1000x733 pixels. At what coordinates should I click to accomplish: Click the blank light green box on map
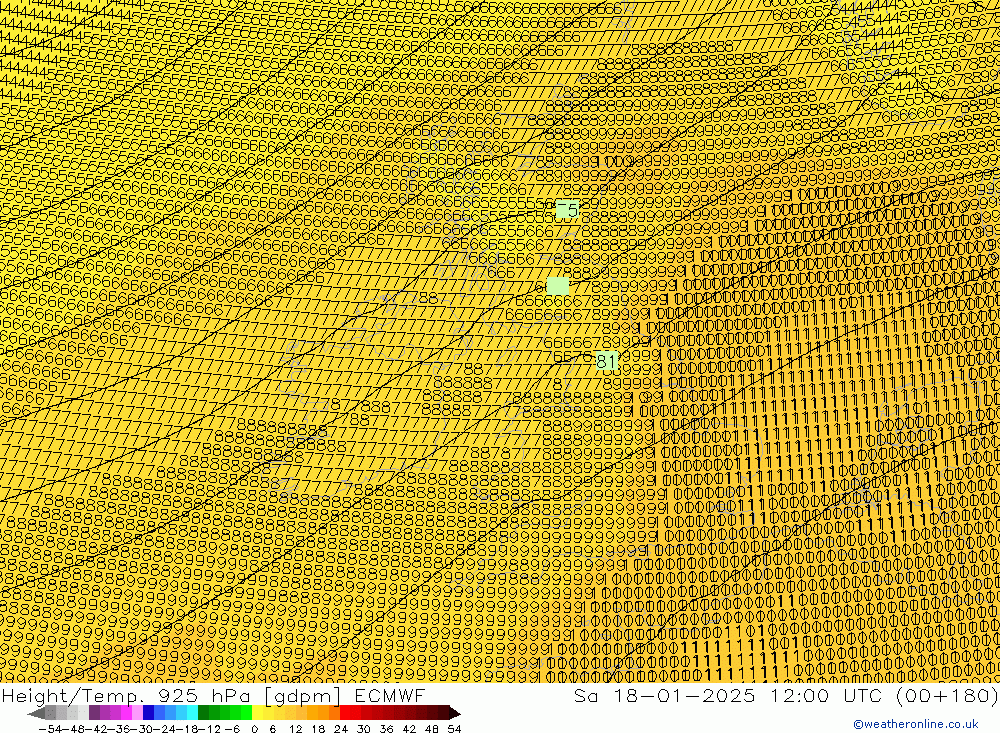click(x=557, y=286)
